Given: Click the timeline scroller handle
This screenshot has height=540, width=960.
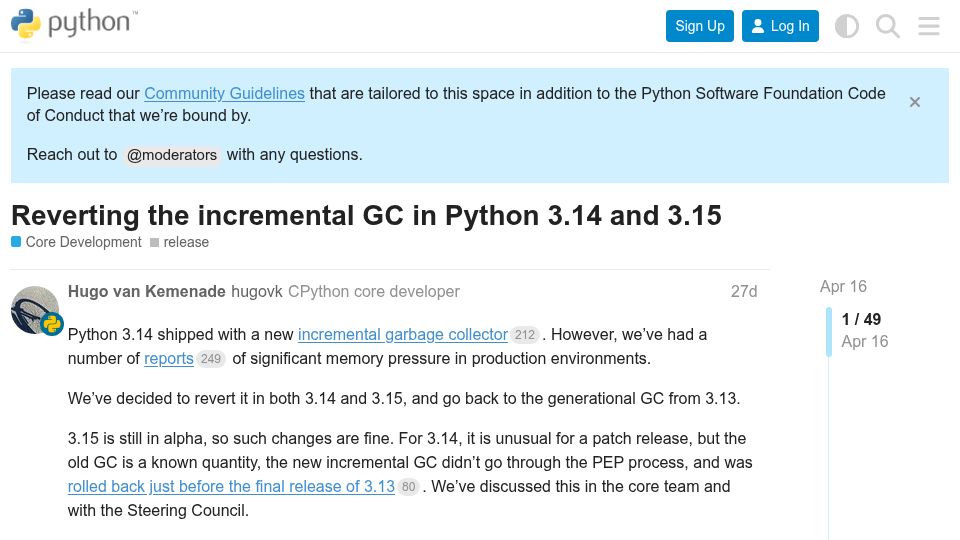Looking at the screenshot, I should (829, 332).
